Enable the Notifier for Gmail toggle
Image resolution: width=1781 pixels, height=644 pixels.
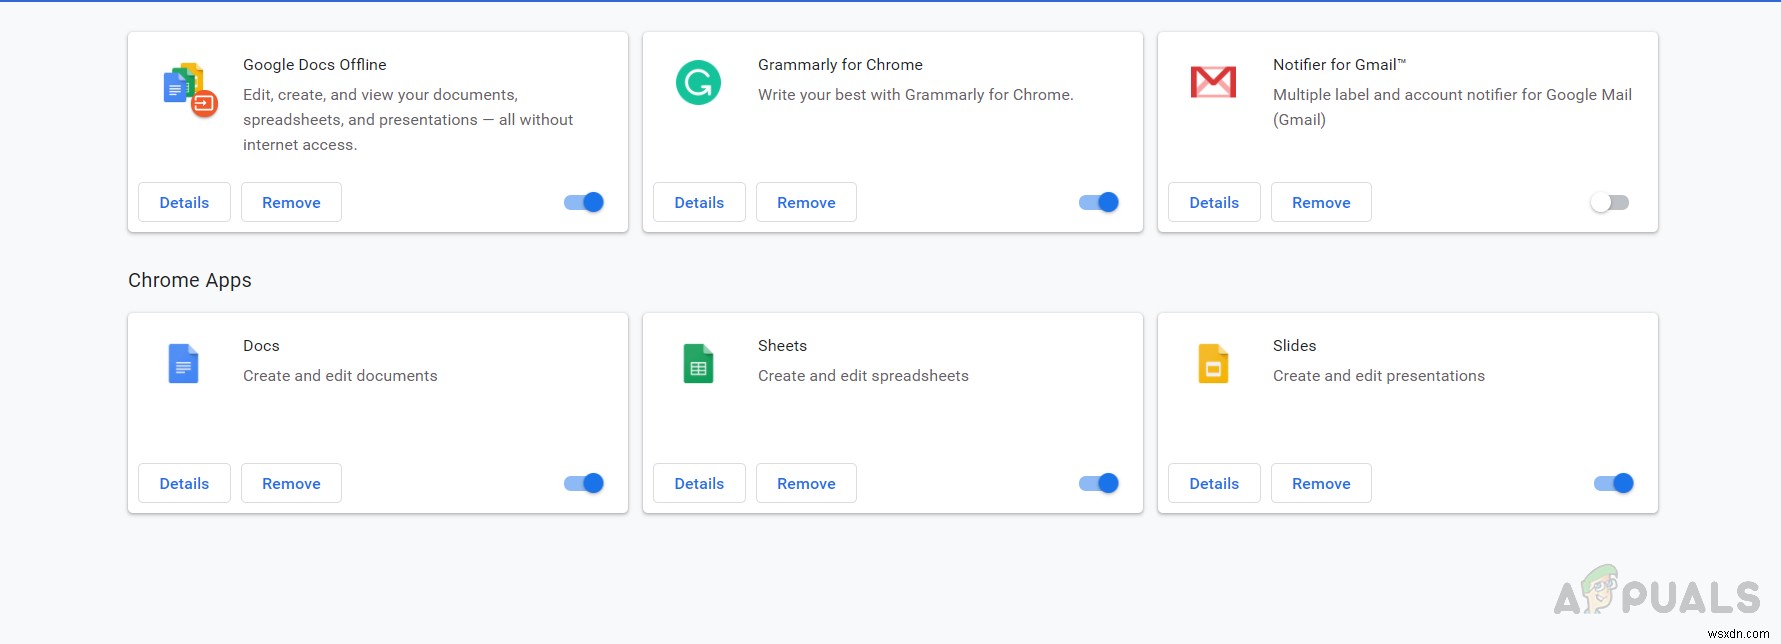point(1610,202)
